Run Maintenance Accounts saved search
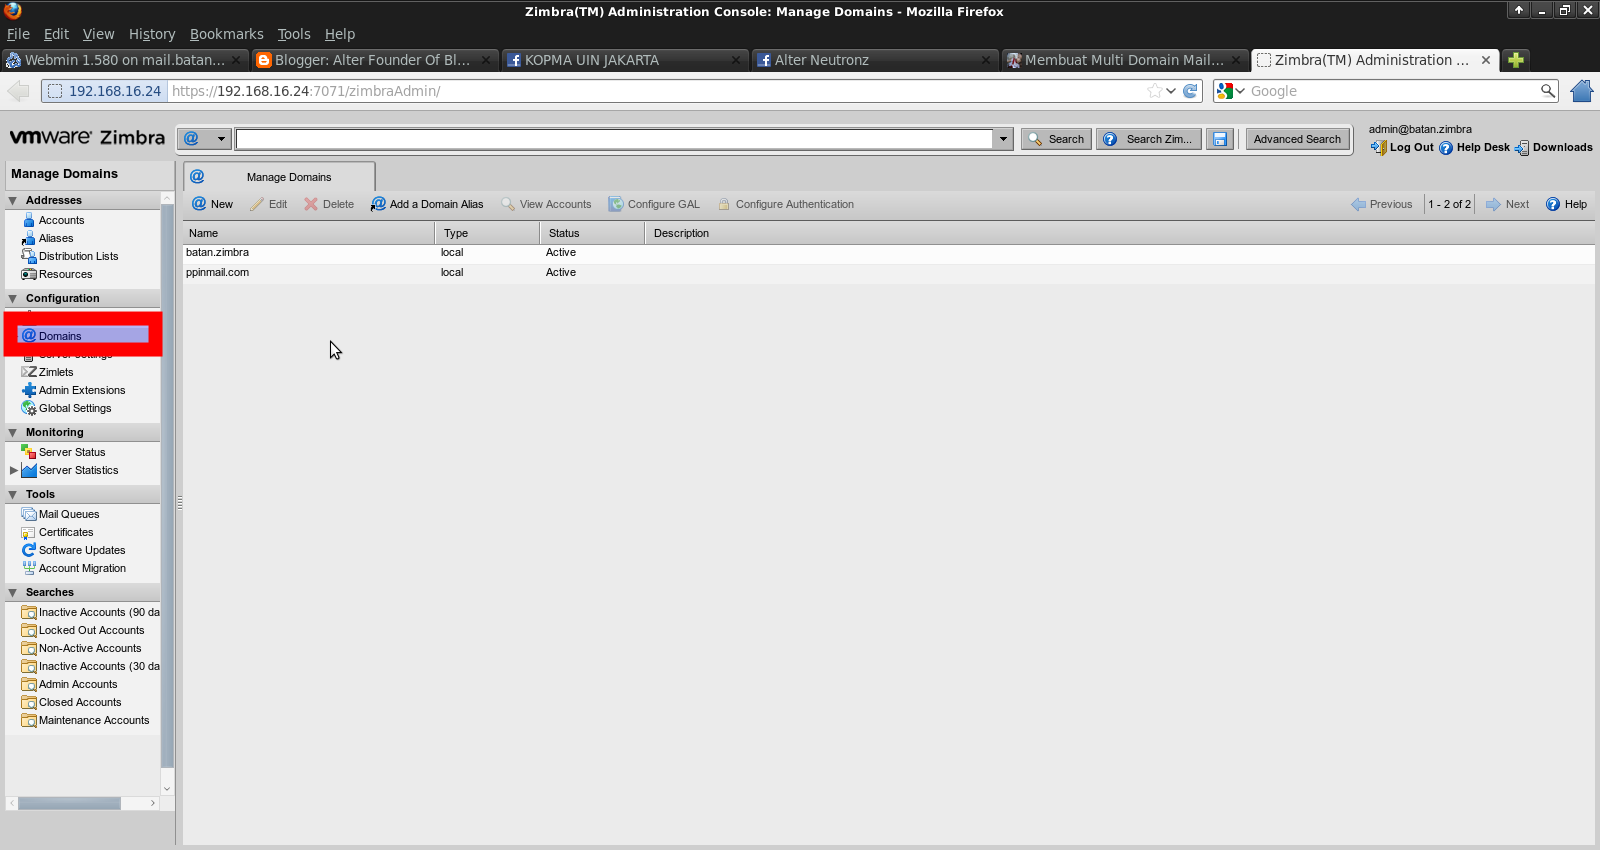 (x=94, y=720)
